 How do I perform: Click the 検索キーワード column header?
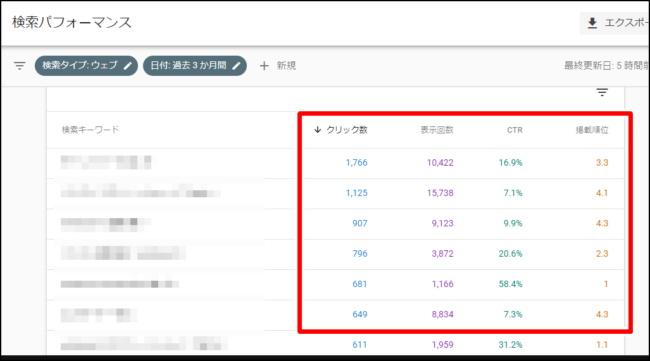click(x=90, y=130)
